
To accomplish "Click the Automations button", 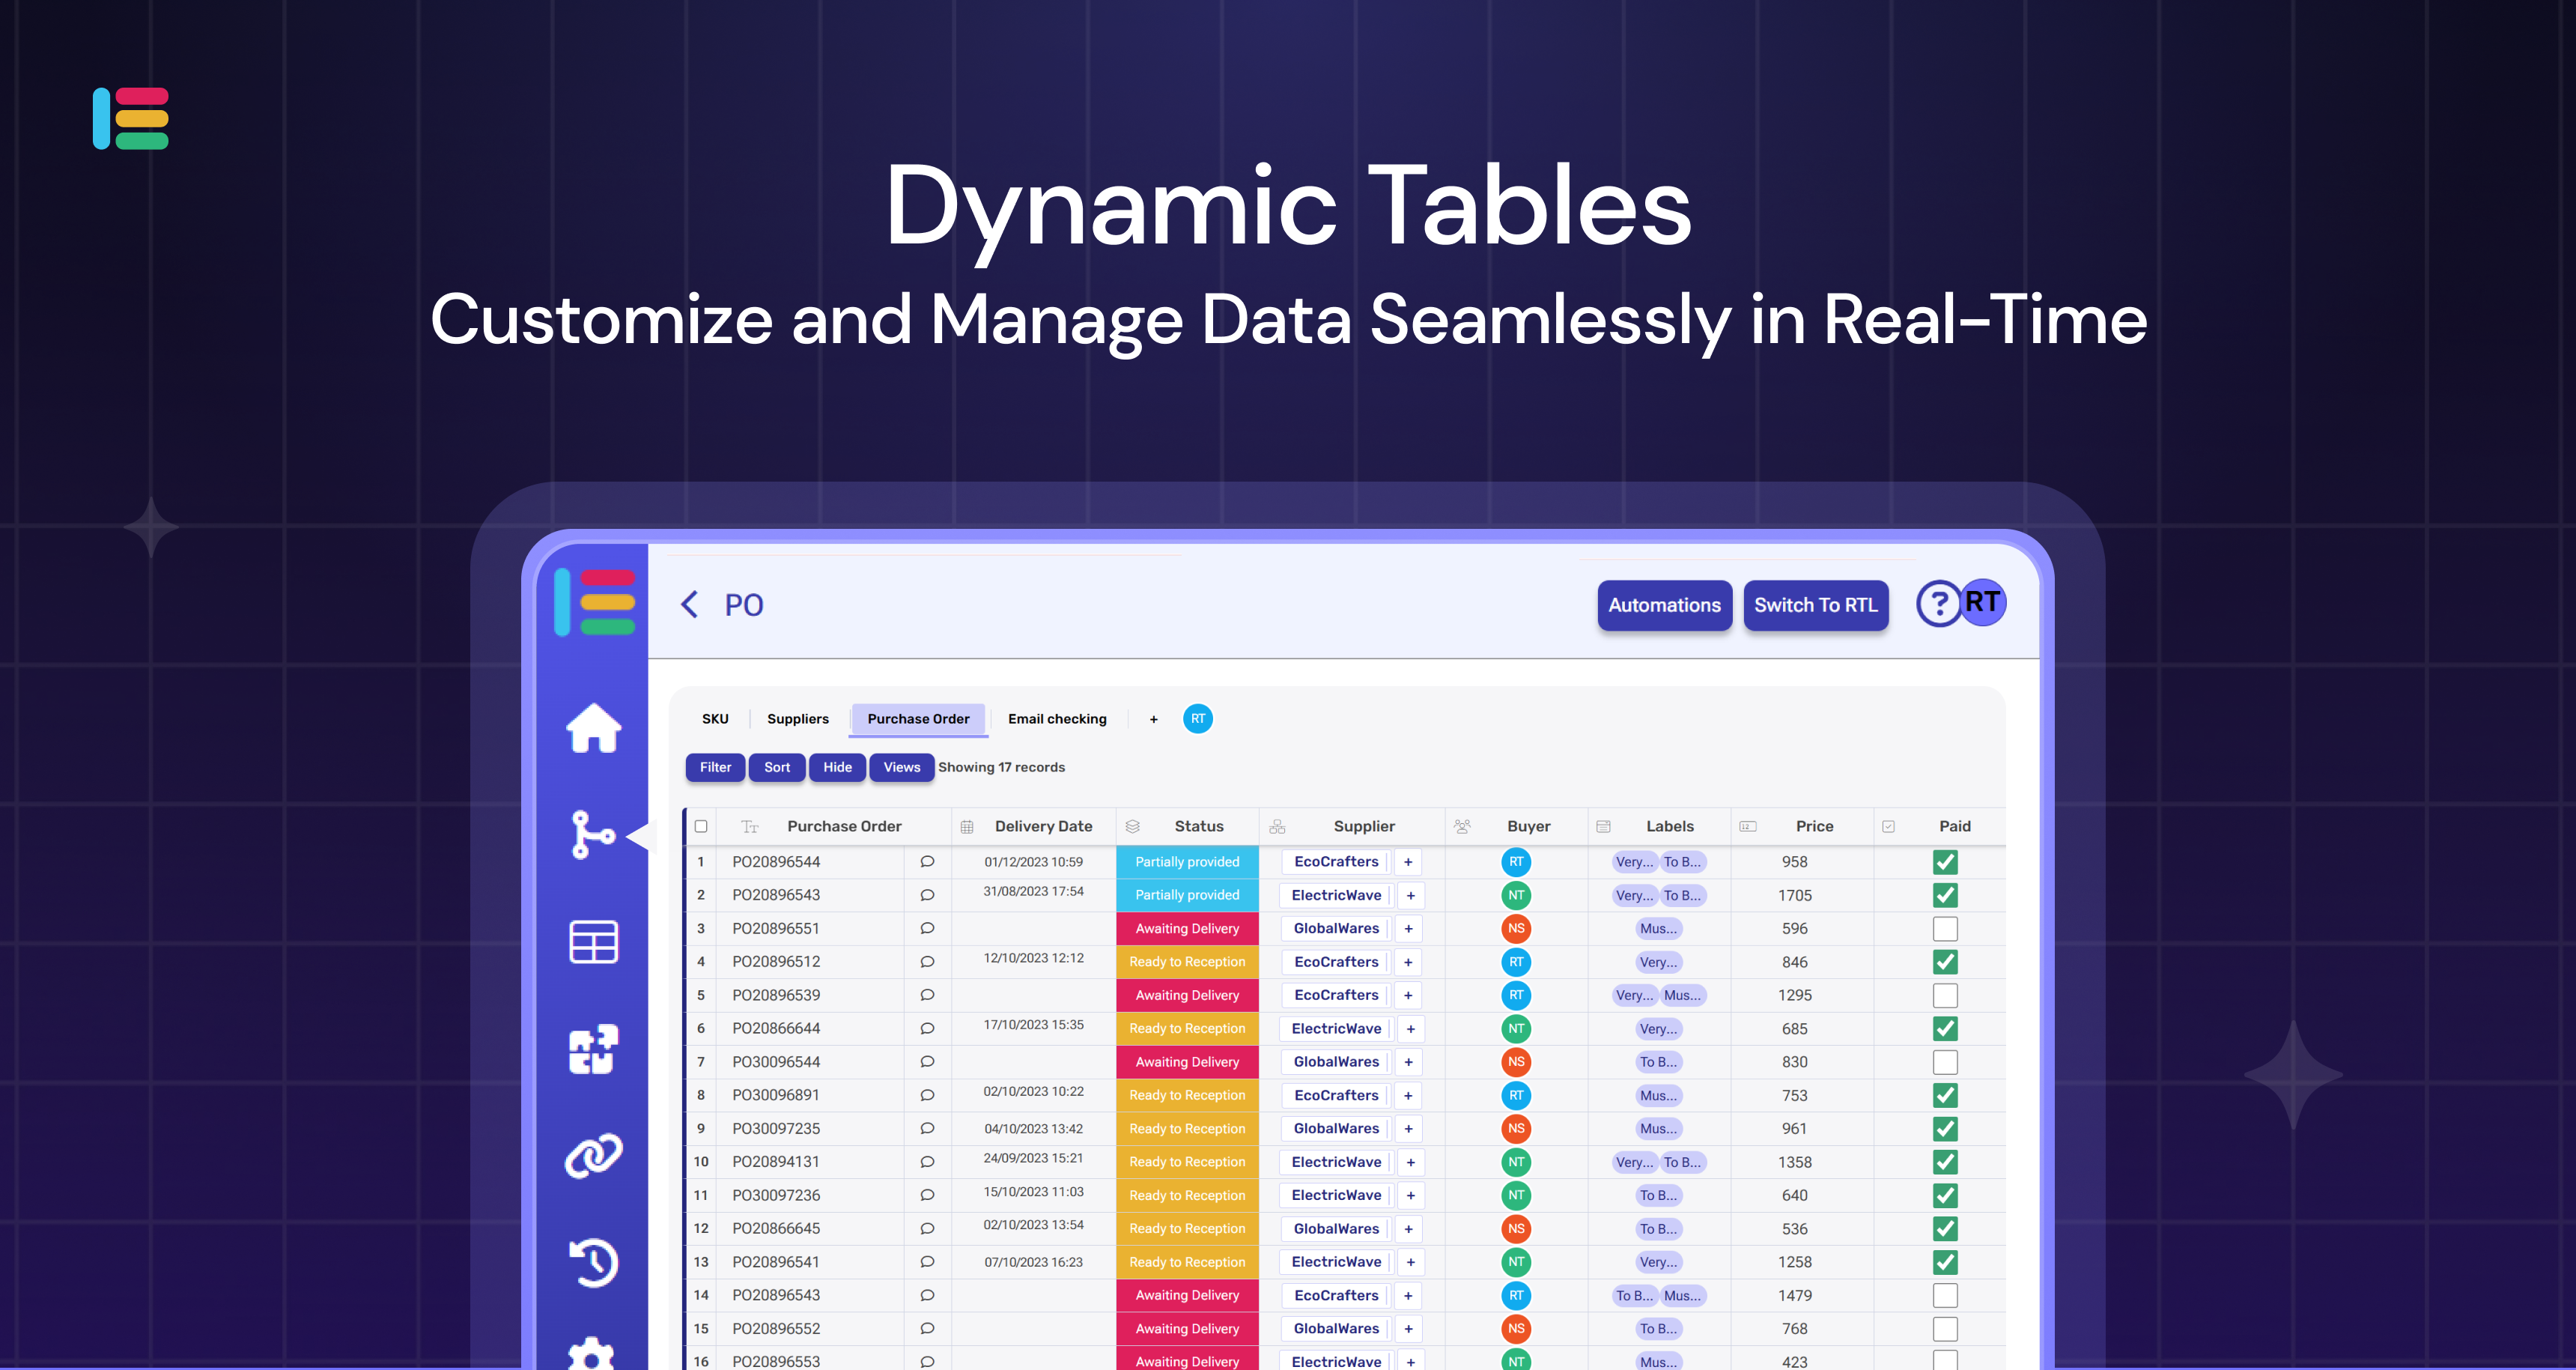I will coord(1663,605).
